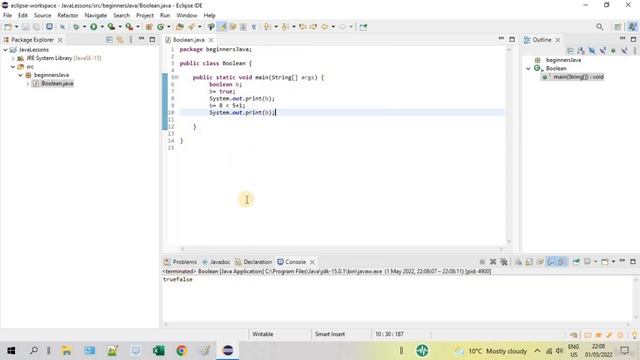Toggle Show Console on Standard Error

pyautogui.click(x=562, y=262)
